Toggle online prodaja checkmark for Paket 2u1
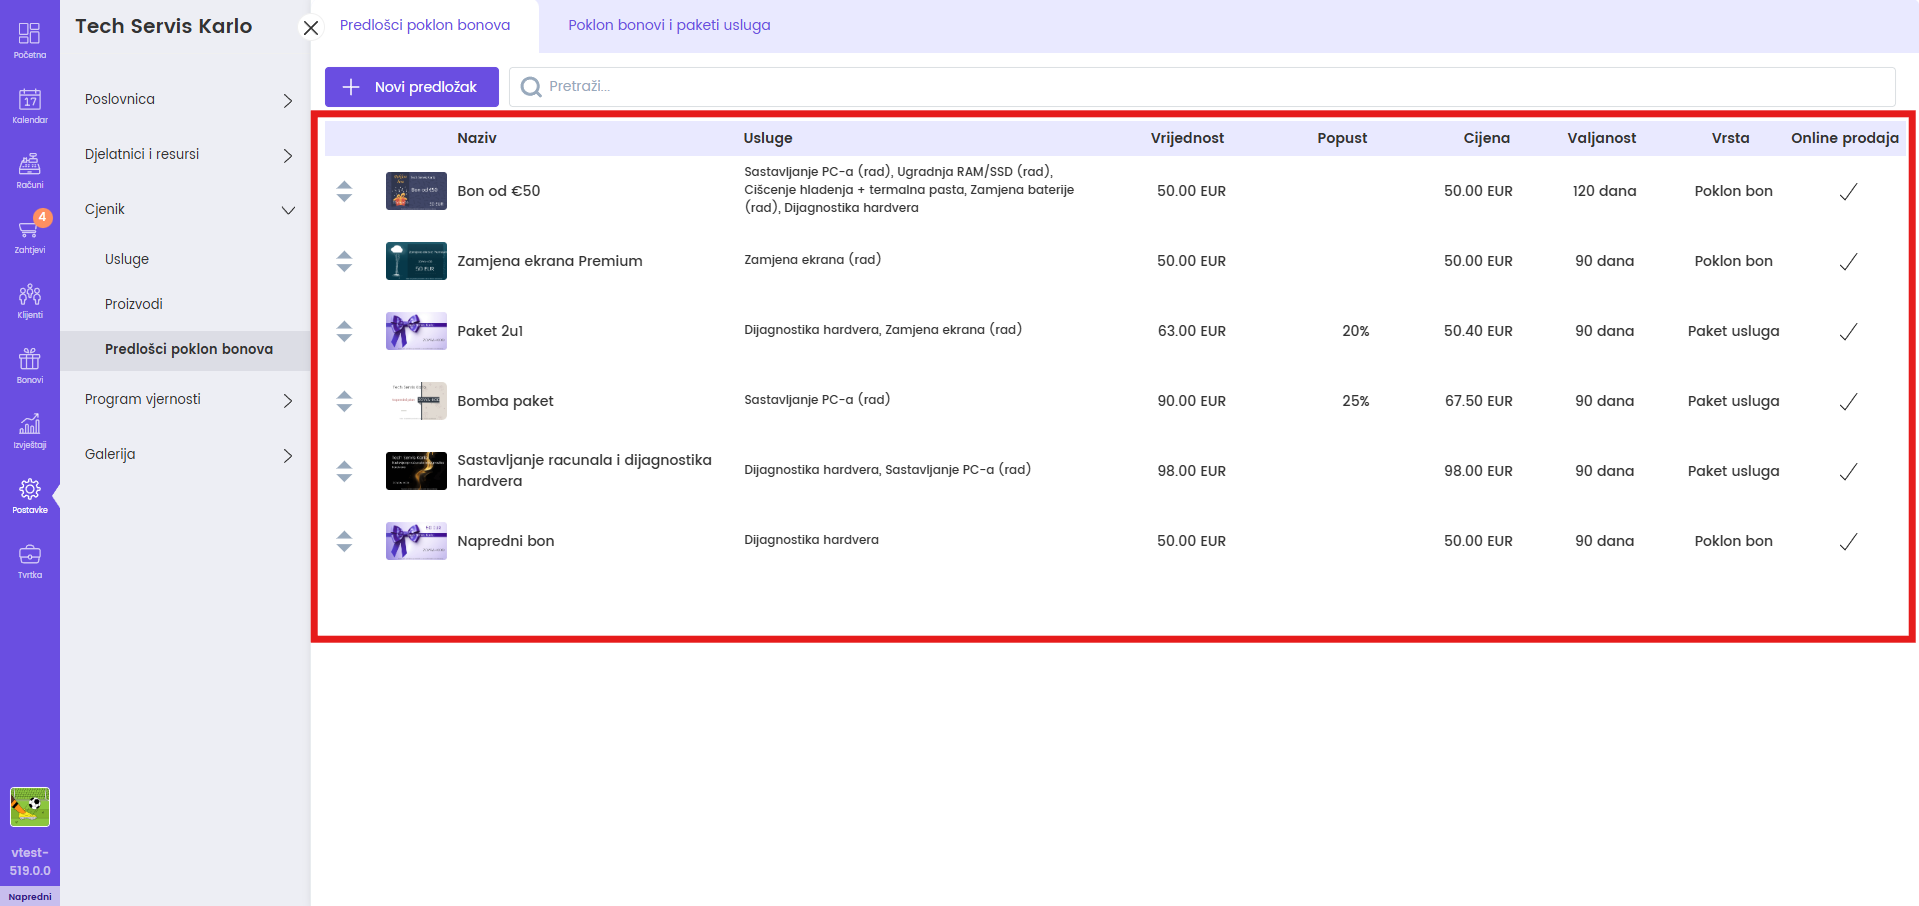 (x=1848, y=331)
